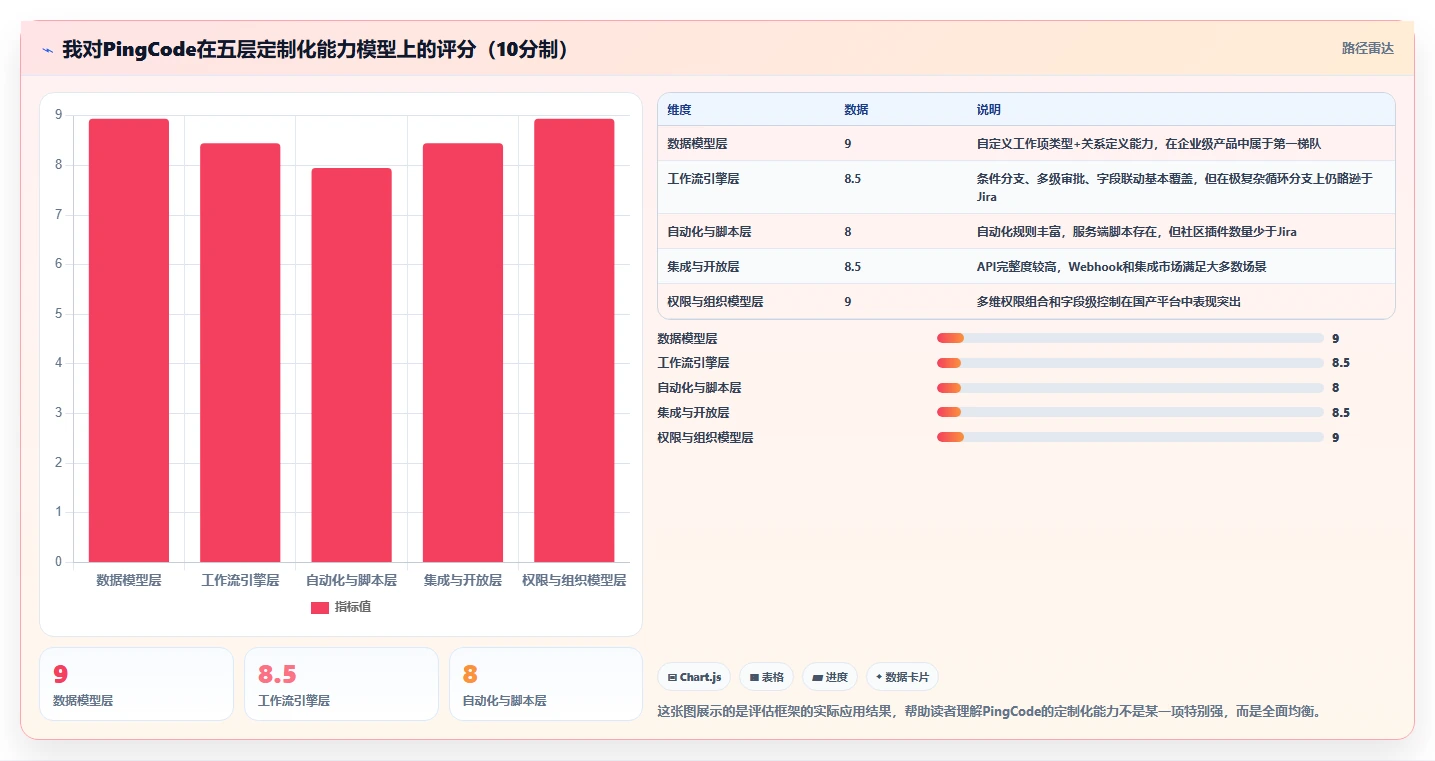Click the progress list label 自动化与脚本层
Screen dimensions: 1435x761
[699, 388]
